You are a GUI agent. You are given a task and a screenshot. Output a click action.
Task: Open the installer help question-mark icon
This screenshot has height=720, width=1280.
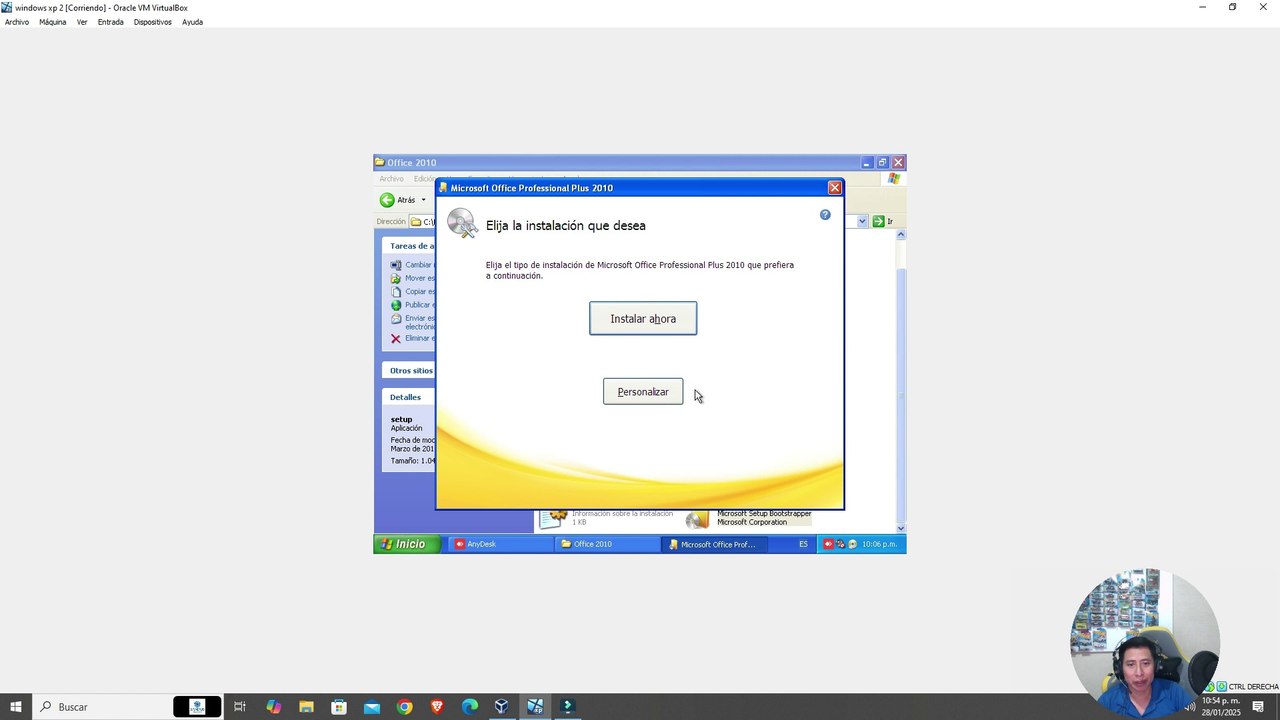point(825,215)
